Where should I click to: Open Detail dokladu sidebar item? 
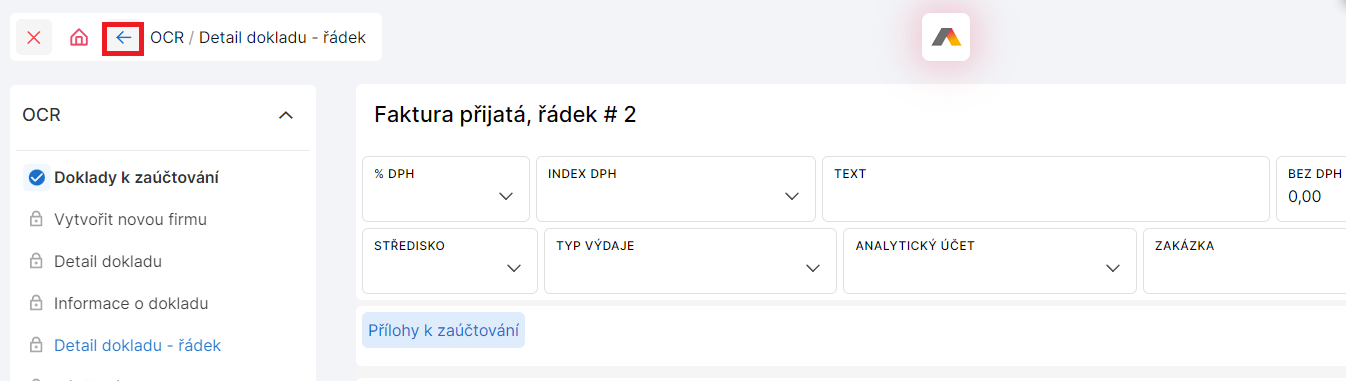coord(108,261)
